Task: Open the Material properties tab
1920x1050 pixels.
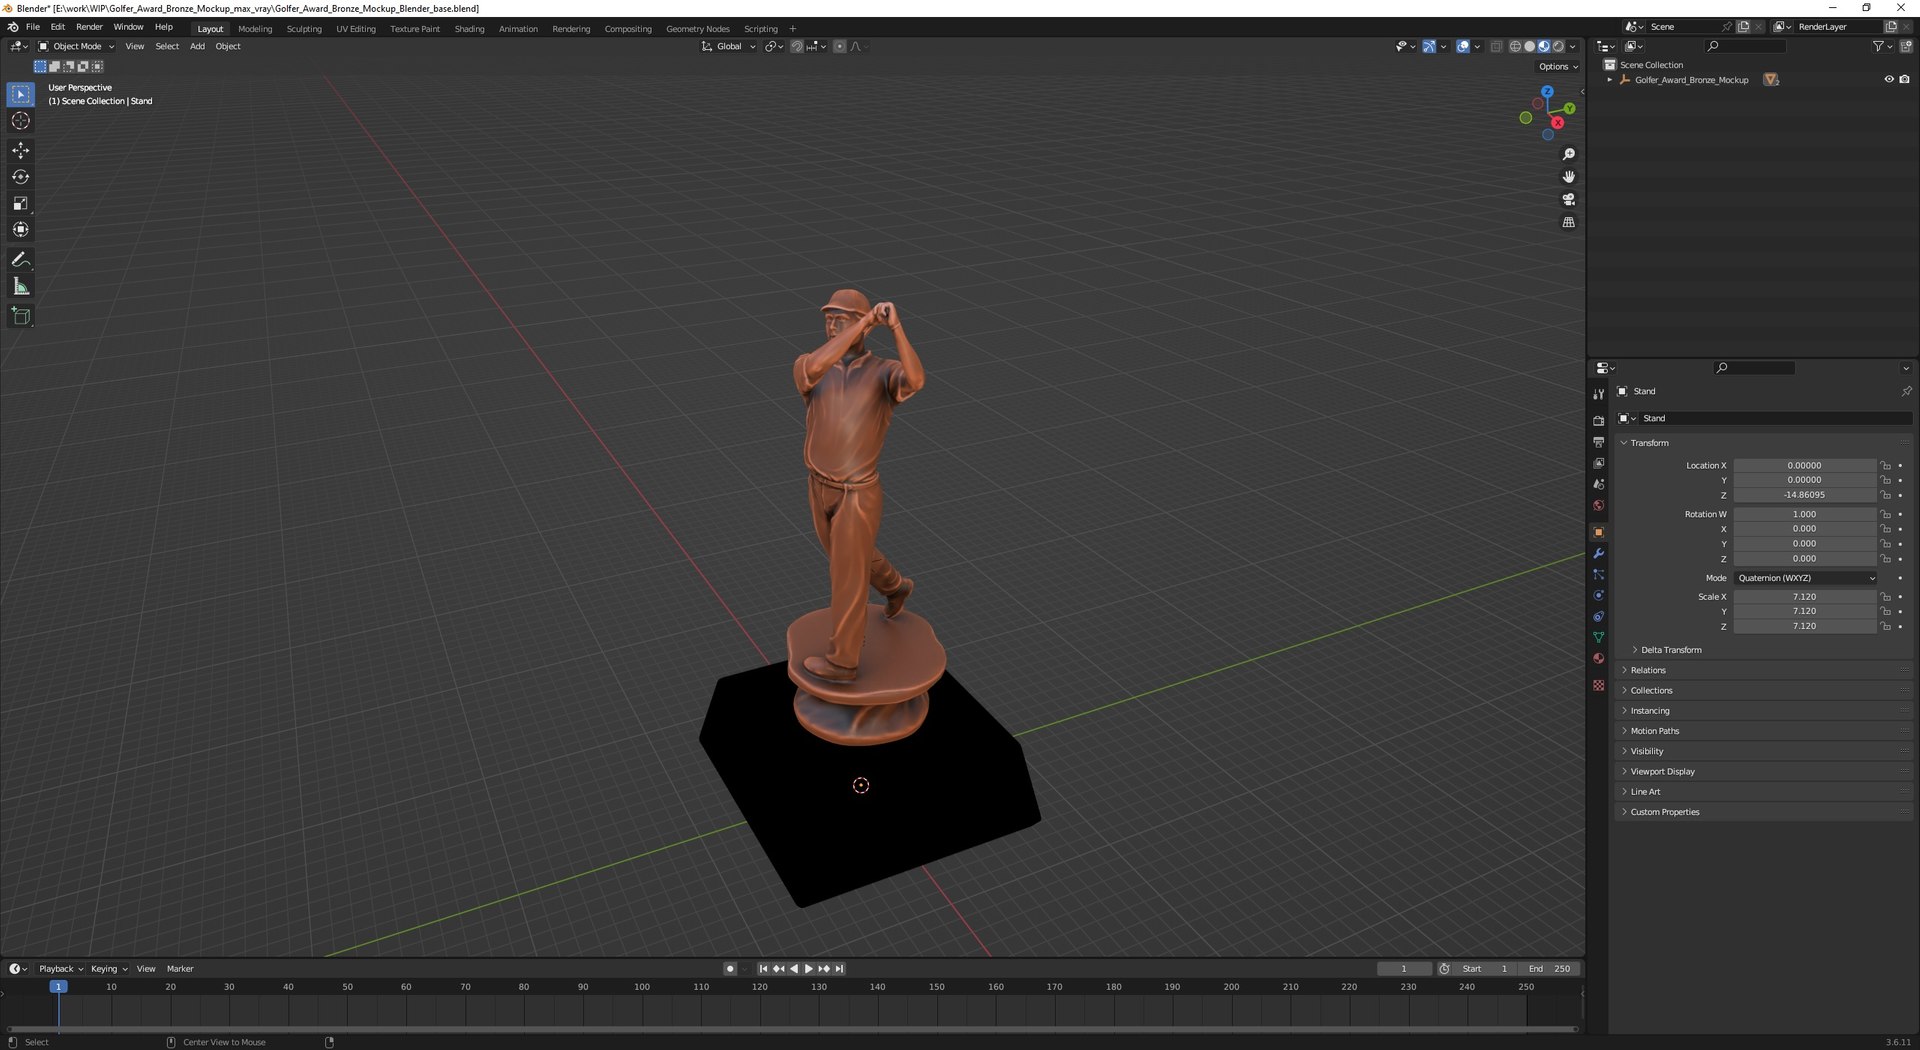Action: [x=1598, y=658]
